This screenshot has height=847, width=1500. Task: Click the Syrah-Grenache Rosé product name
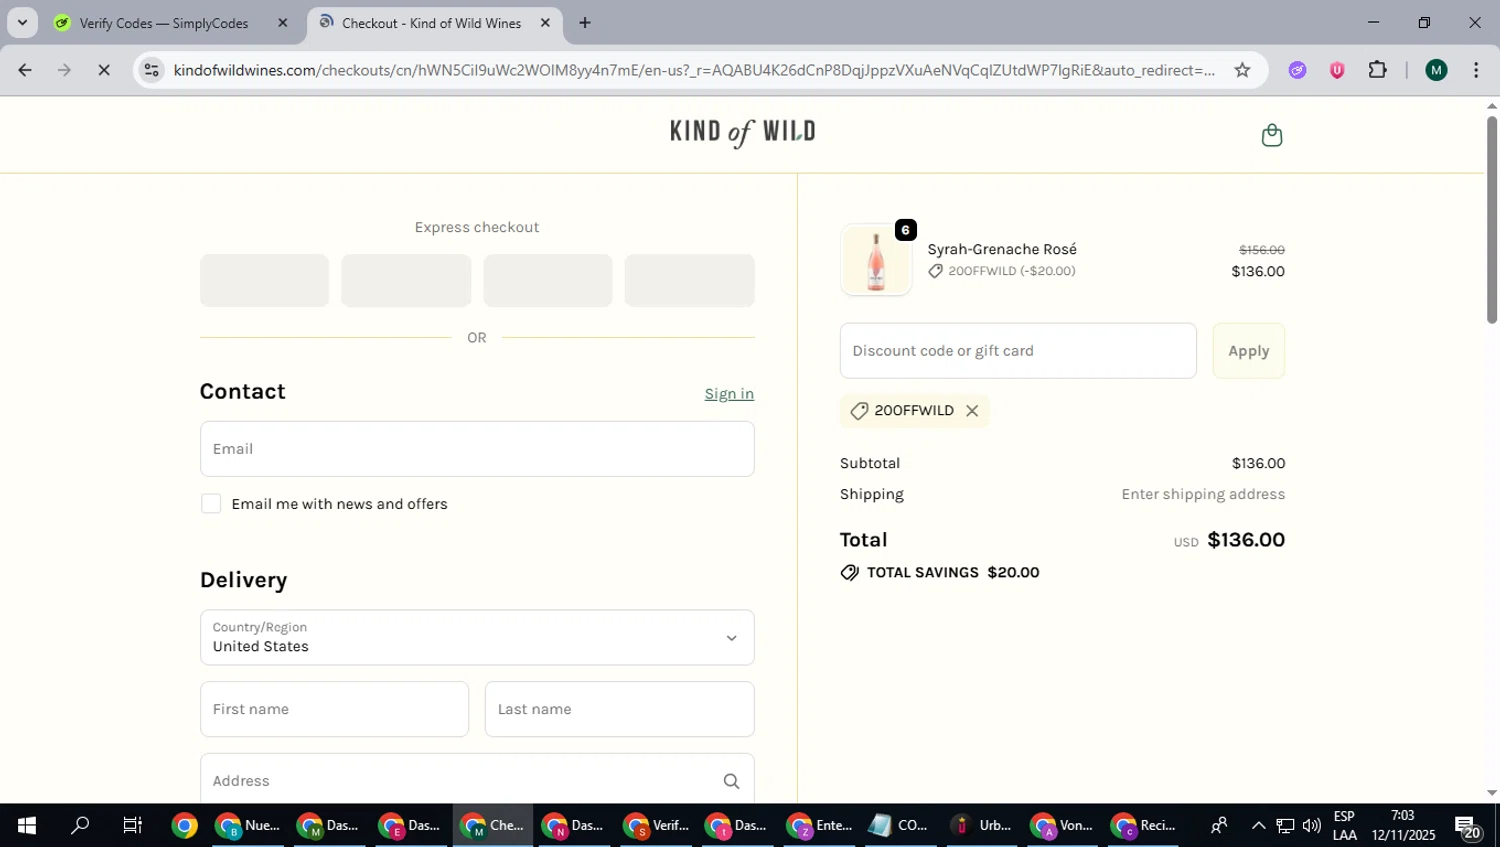click(x=1002, y=249)
